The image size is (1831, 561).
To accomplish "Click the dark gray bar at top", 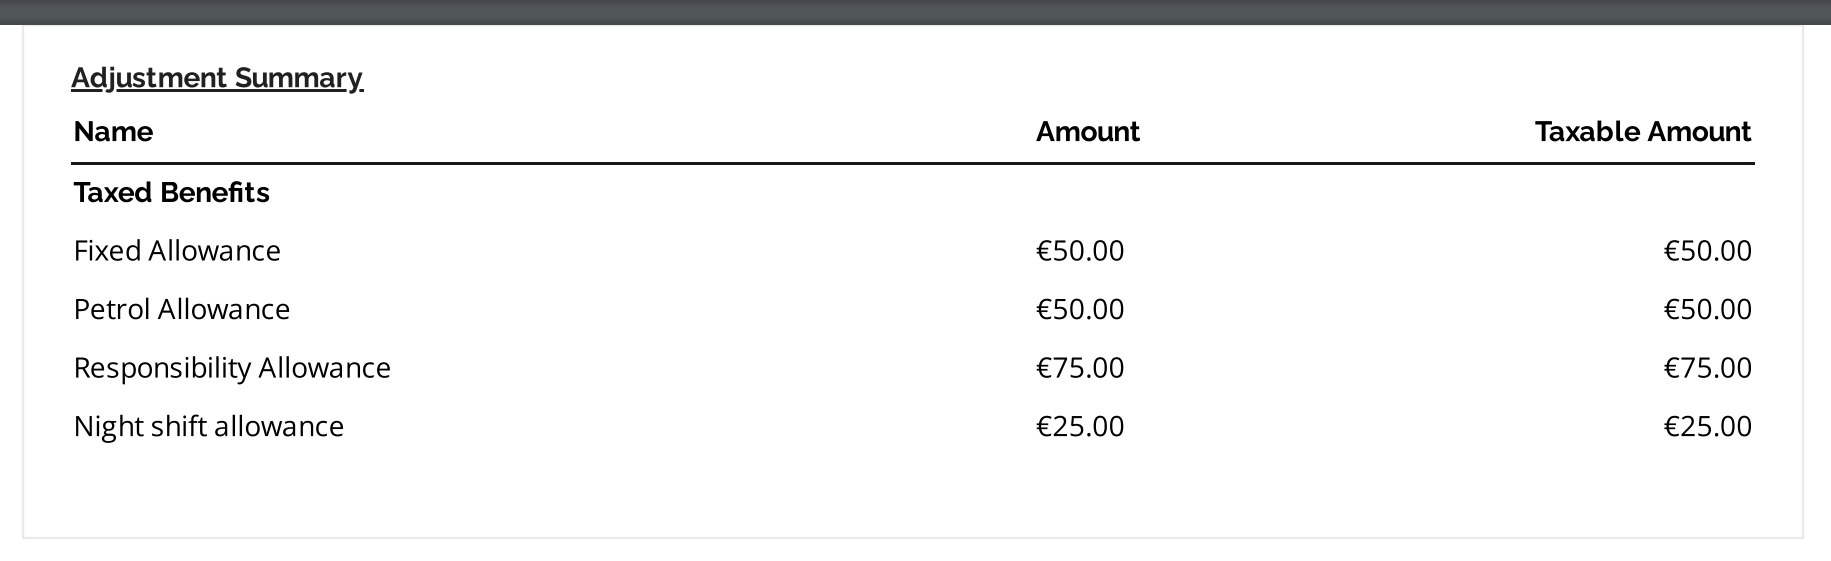I will click(x=915, y=11).
